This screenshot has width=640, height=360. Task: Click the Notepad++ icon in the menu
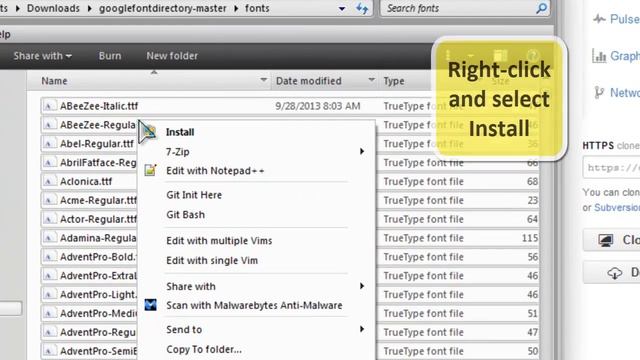coord(151,170)
